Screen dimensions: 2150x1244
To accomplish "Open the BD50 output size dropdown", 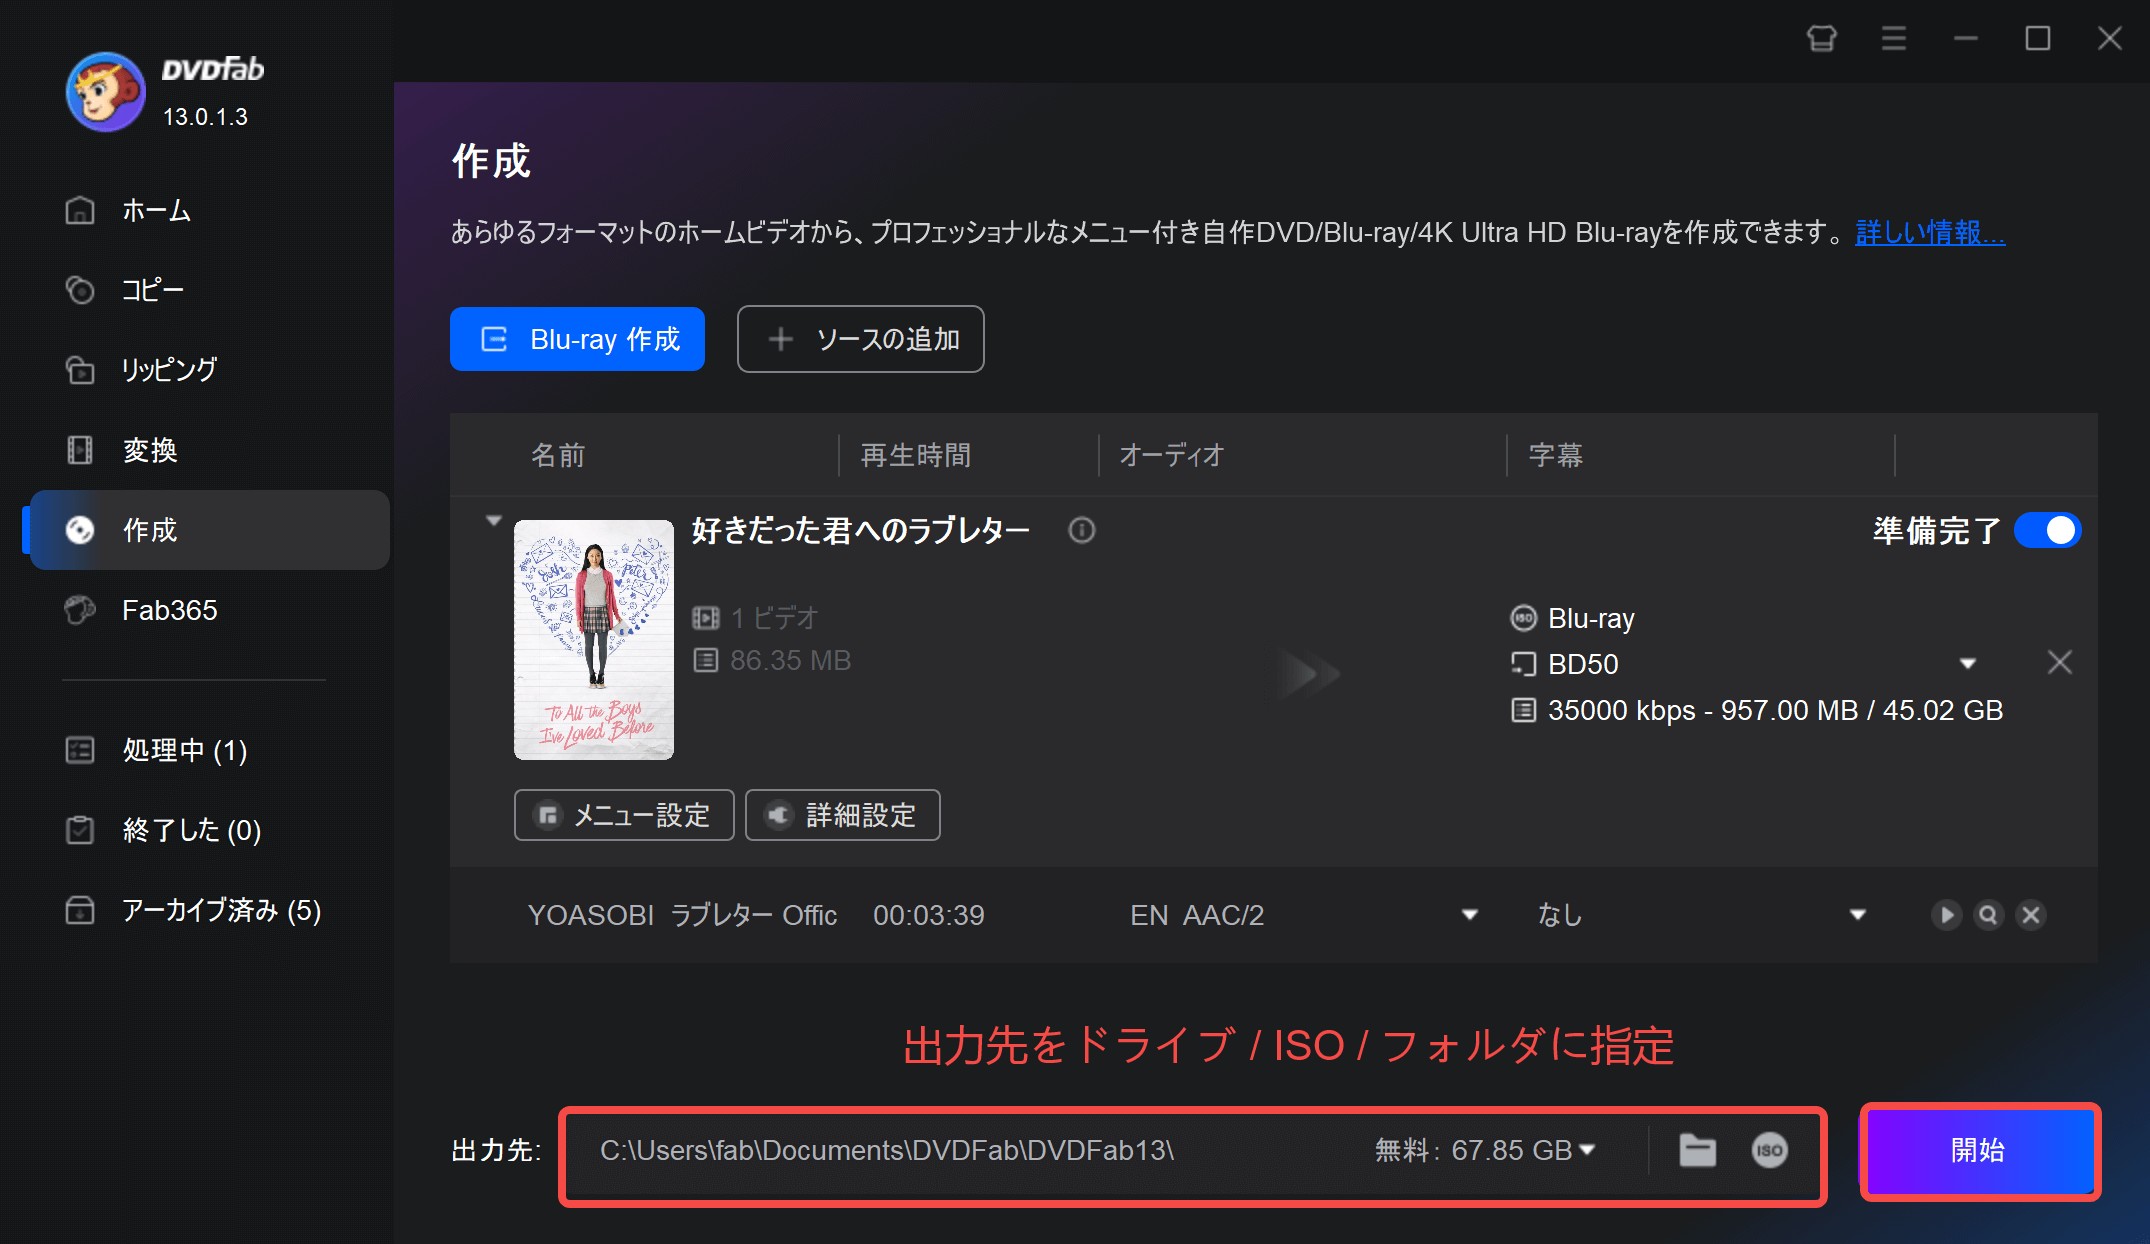I will (x=1967, y=664).
